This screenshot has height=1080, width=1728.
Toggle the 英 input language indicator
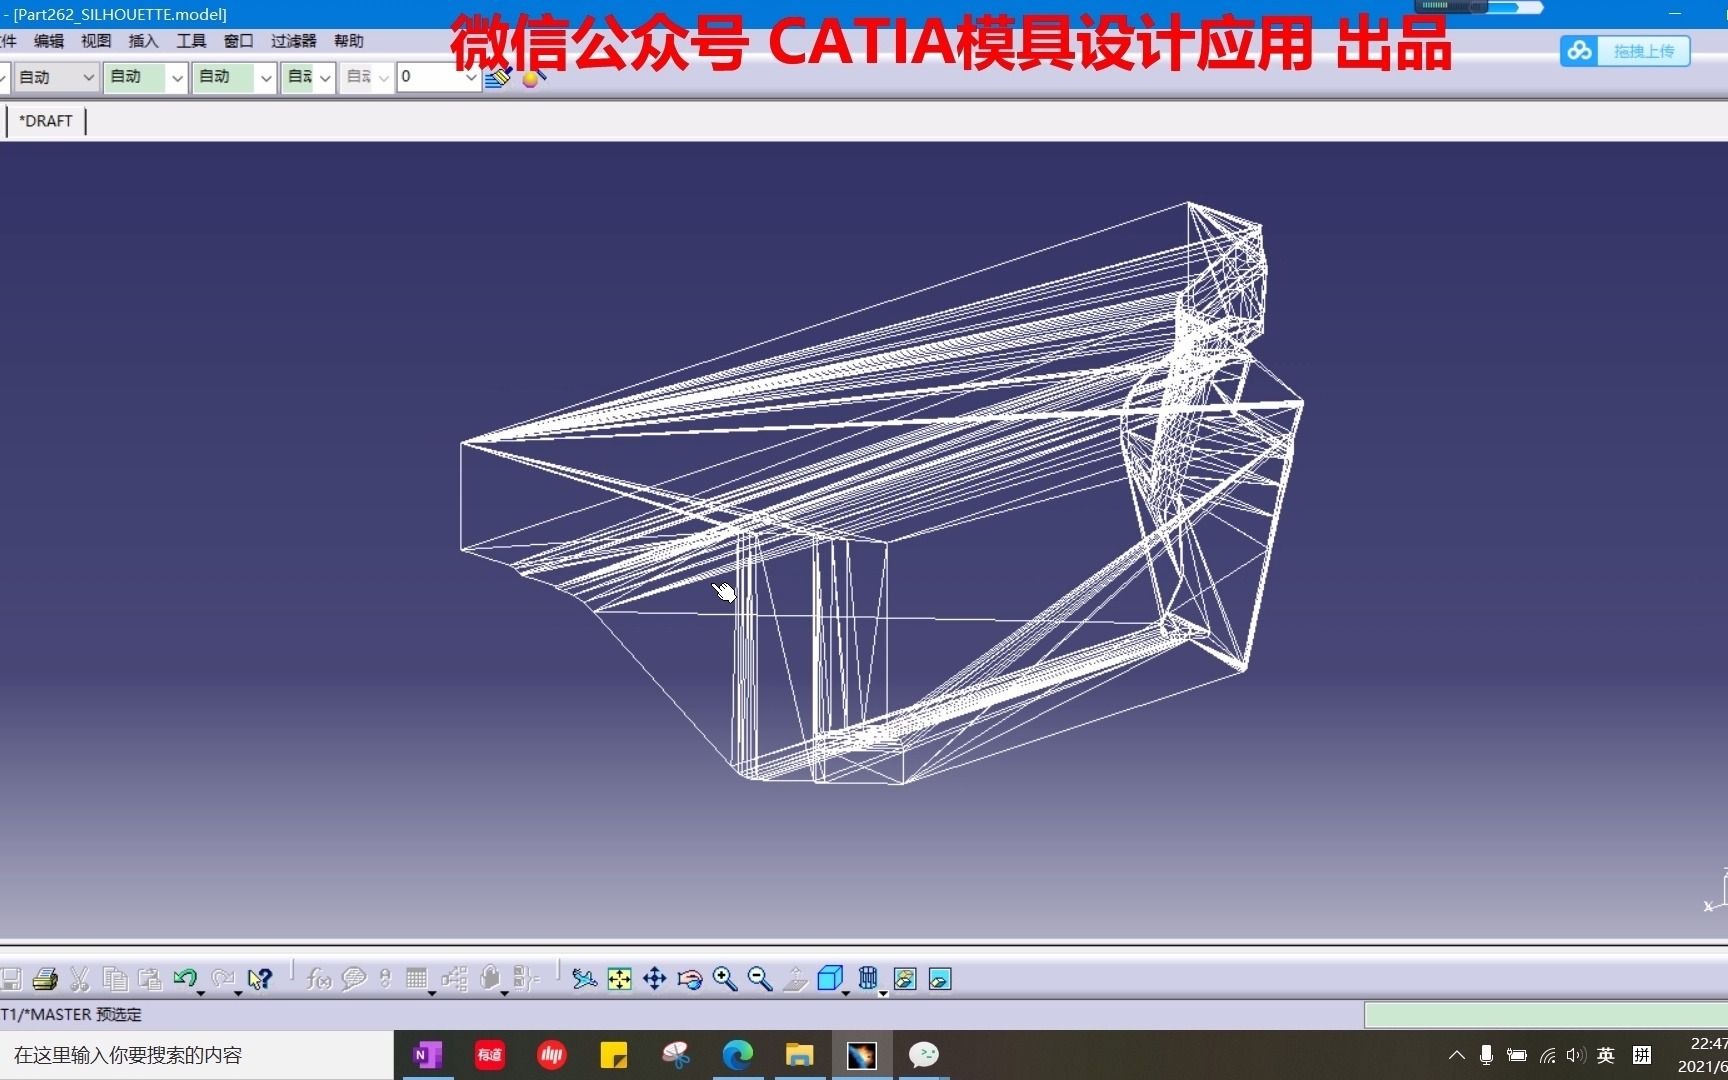(x=1606, y=1055)
